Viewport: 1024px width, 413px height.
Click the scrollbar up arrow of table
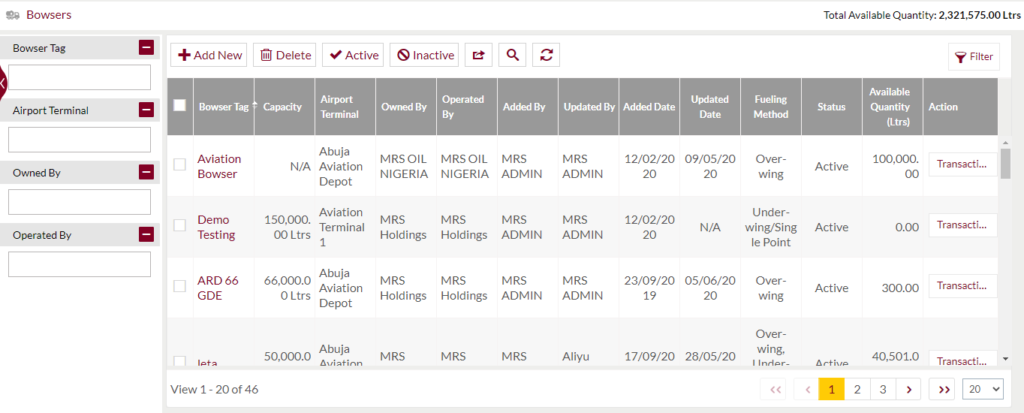coord(1006,141)
